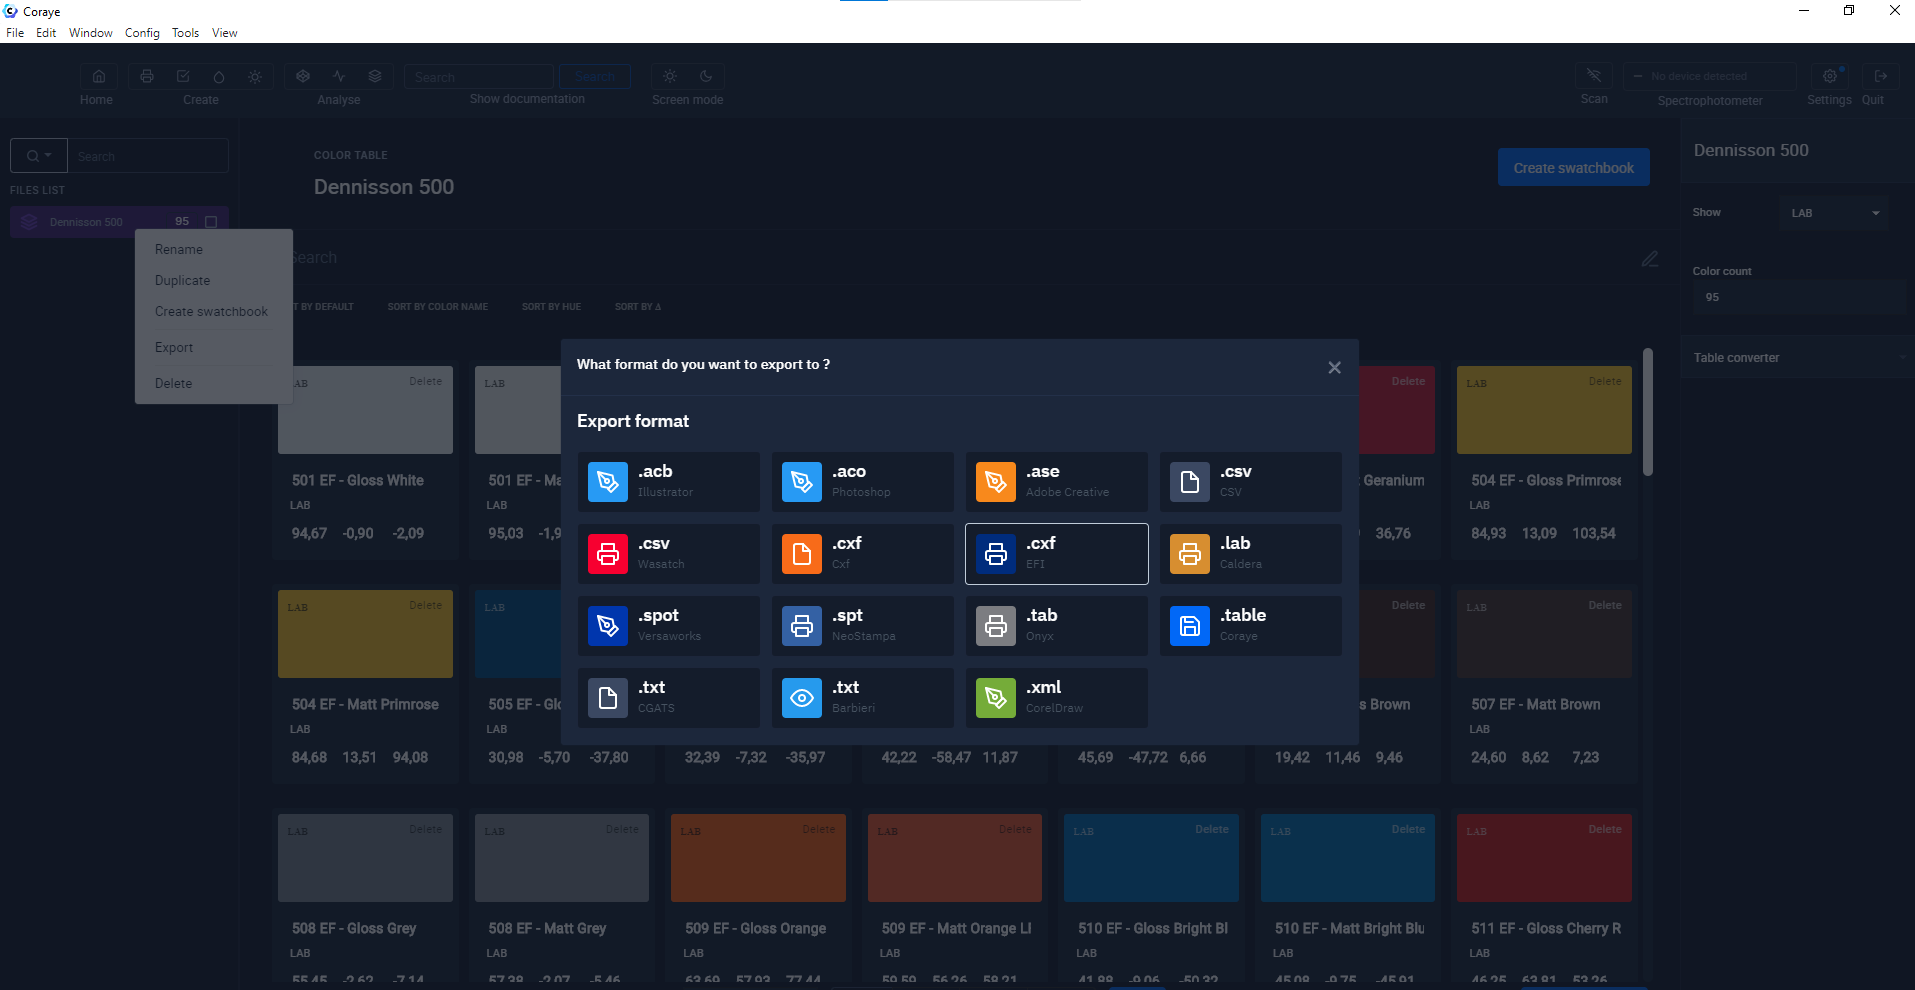Click the printer icon in Create group
Screen dimensions: 1915x990
(147, 77)
